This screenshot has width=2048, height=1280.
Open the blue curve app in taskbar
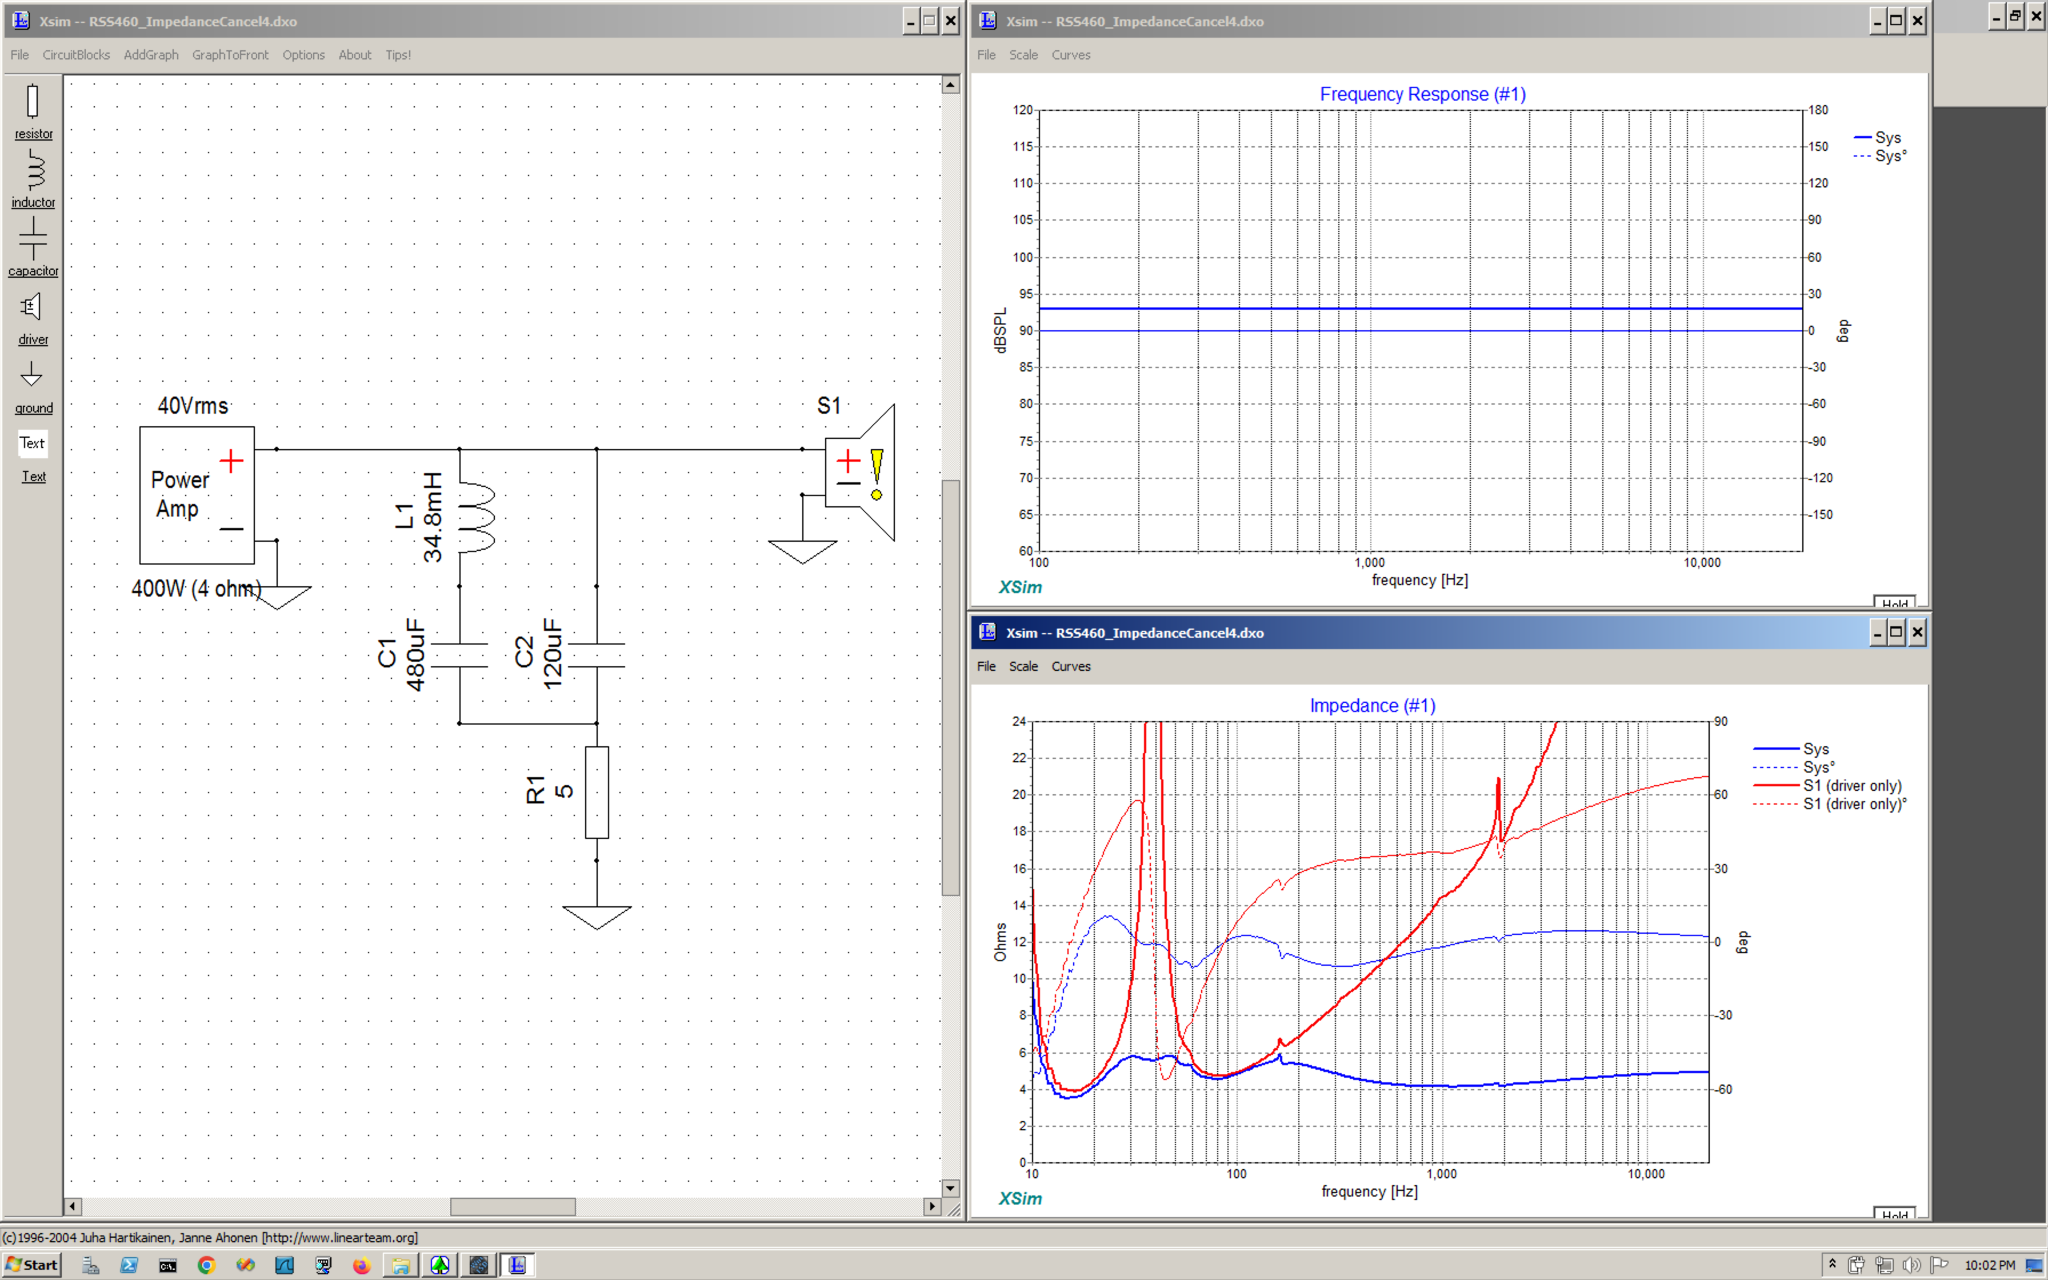pyautogui.click(x=284, y=1265)
